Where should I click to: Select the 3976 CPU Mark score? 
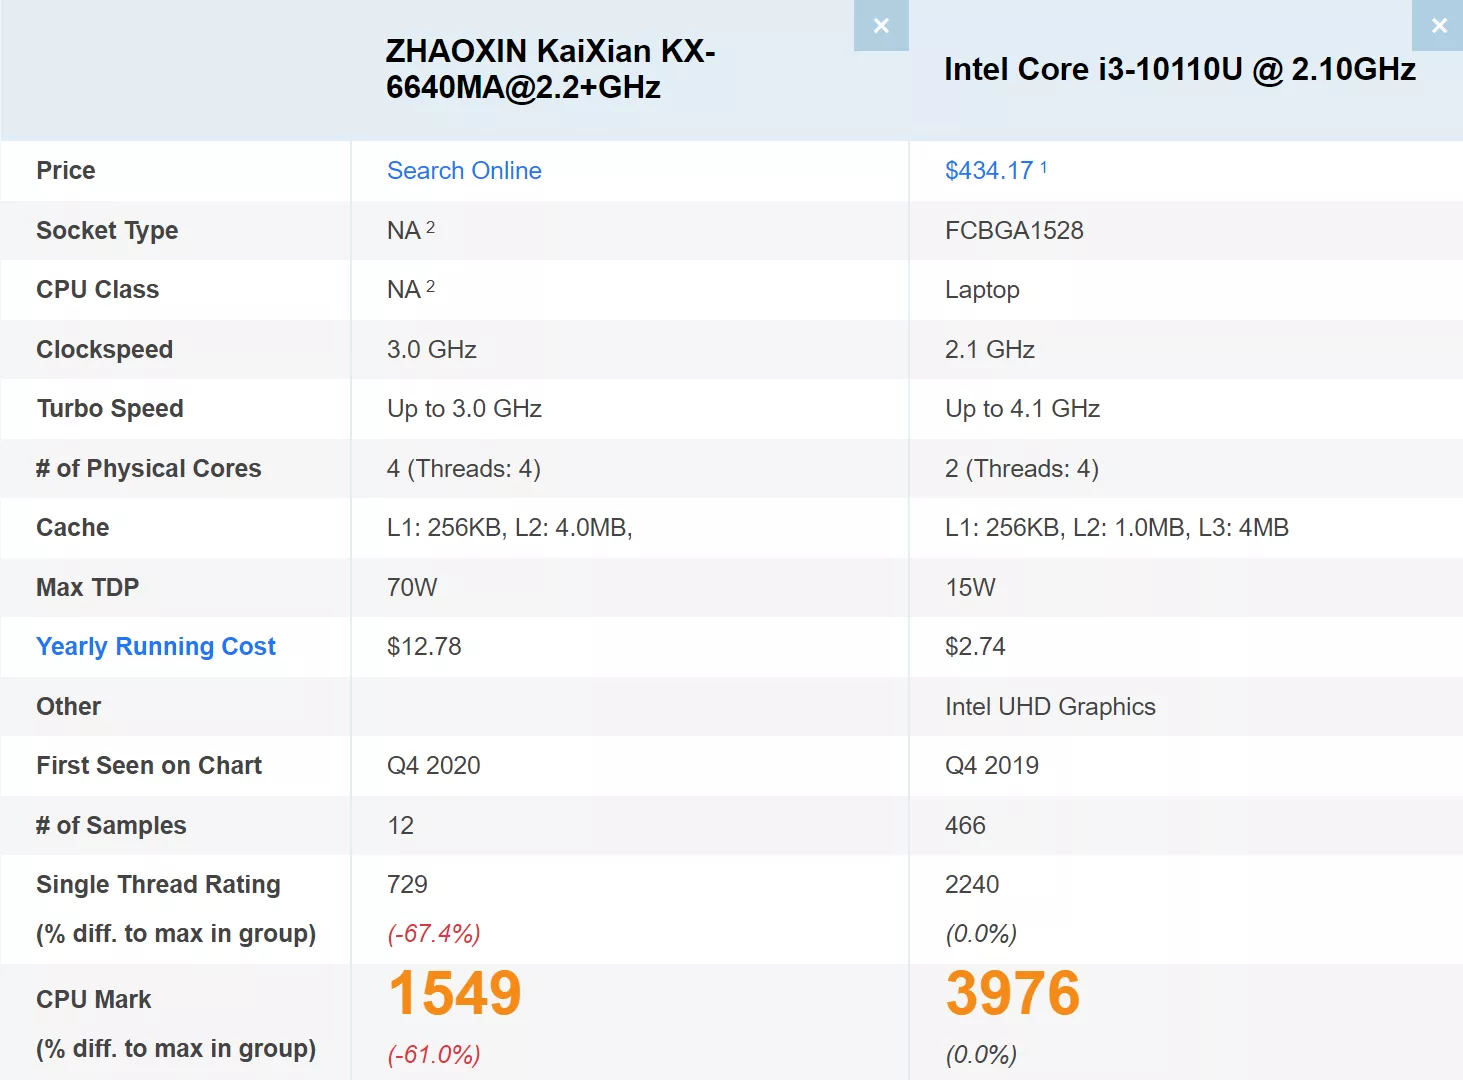[1013, 993]
